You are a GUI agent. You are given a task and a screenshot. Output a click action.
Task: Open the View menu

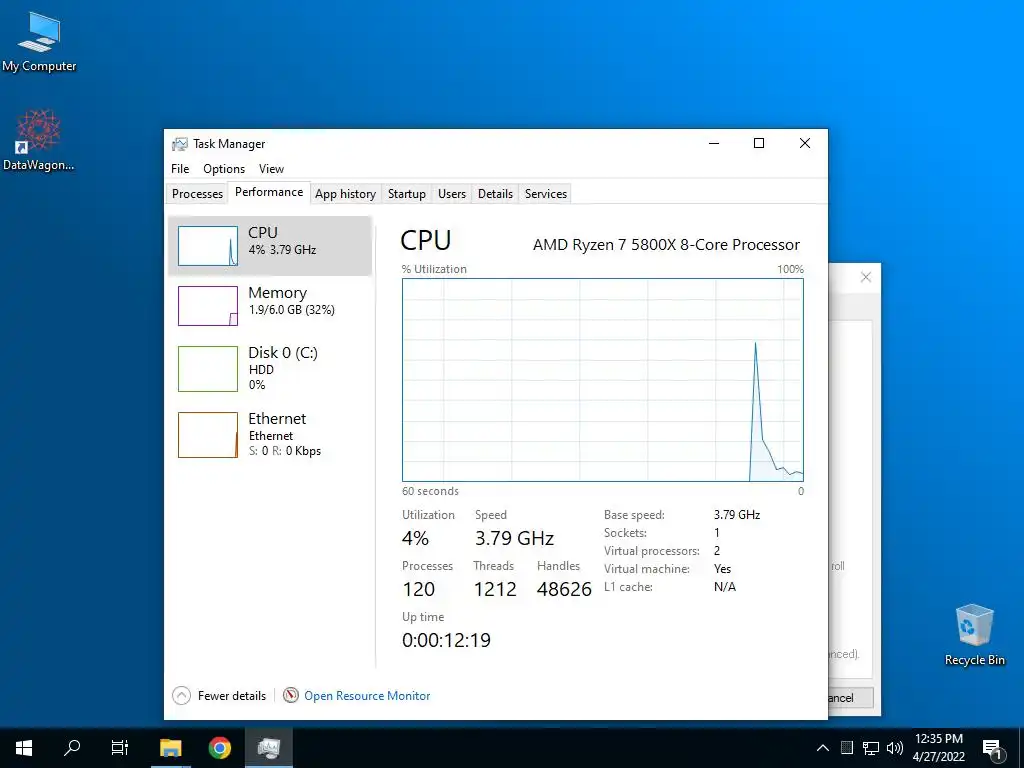(271, 168)
